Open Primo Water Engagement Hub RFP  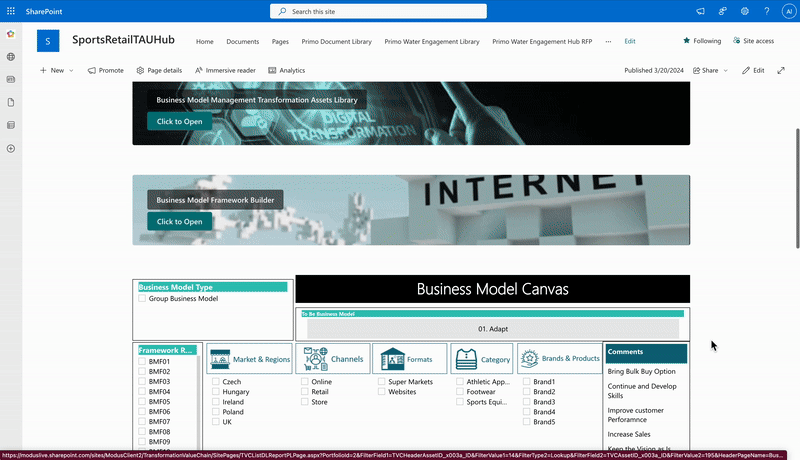pyautogui.click(x=542, y=41)
